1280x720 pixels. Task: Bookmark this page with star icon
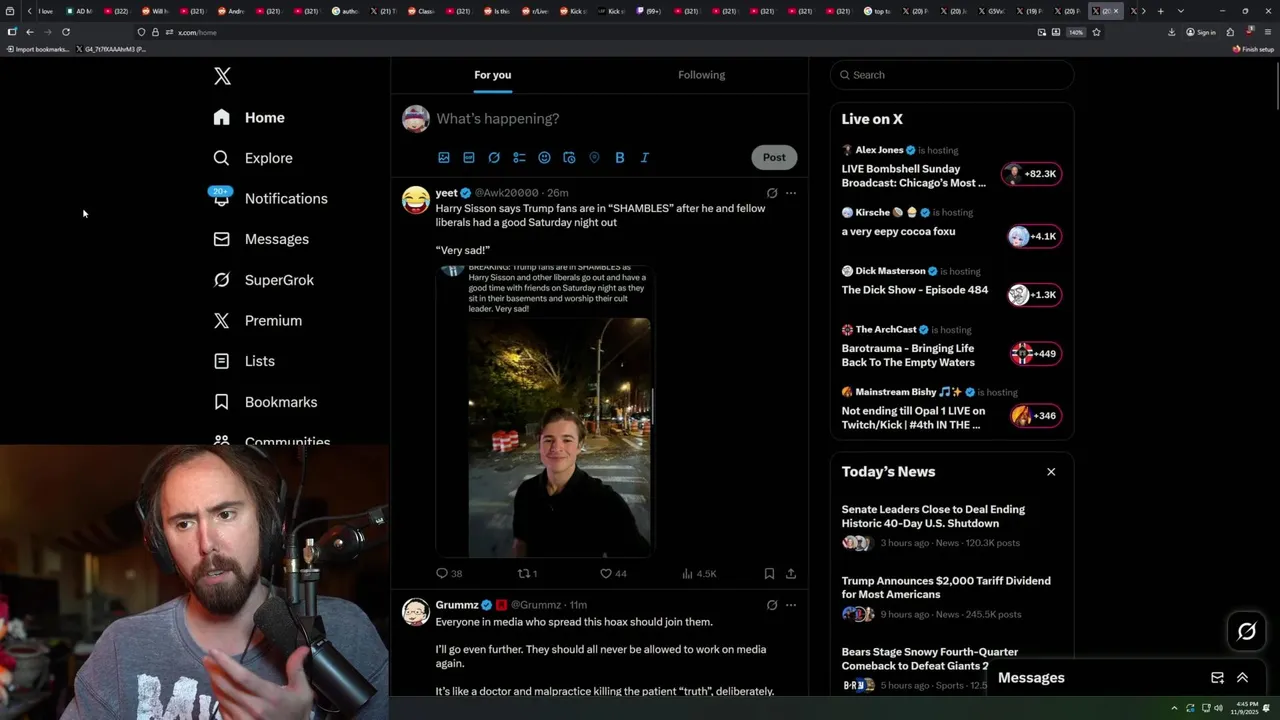click(1096, 32)
